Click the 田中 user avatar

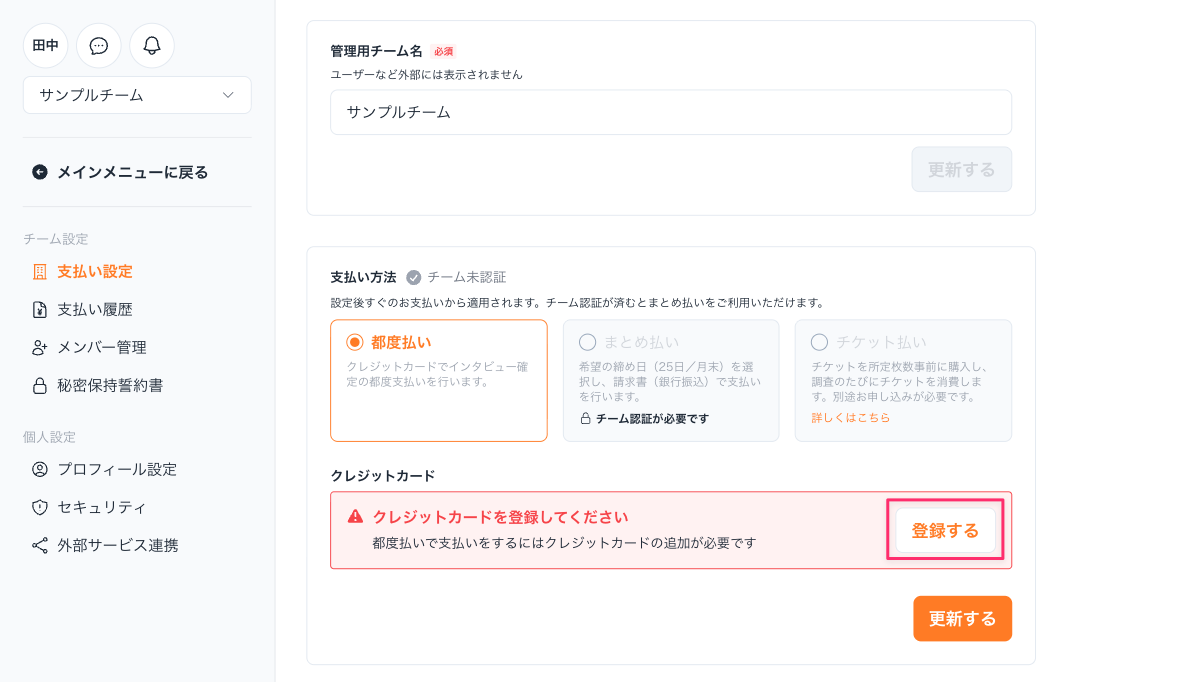tap(46, 46)
